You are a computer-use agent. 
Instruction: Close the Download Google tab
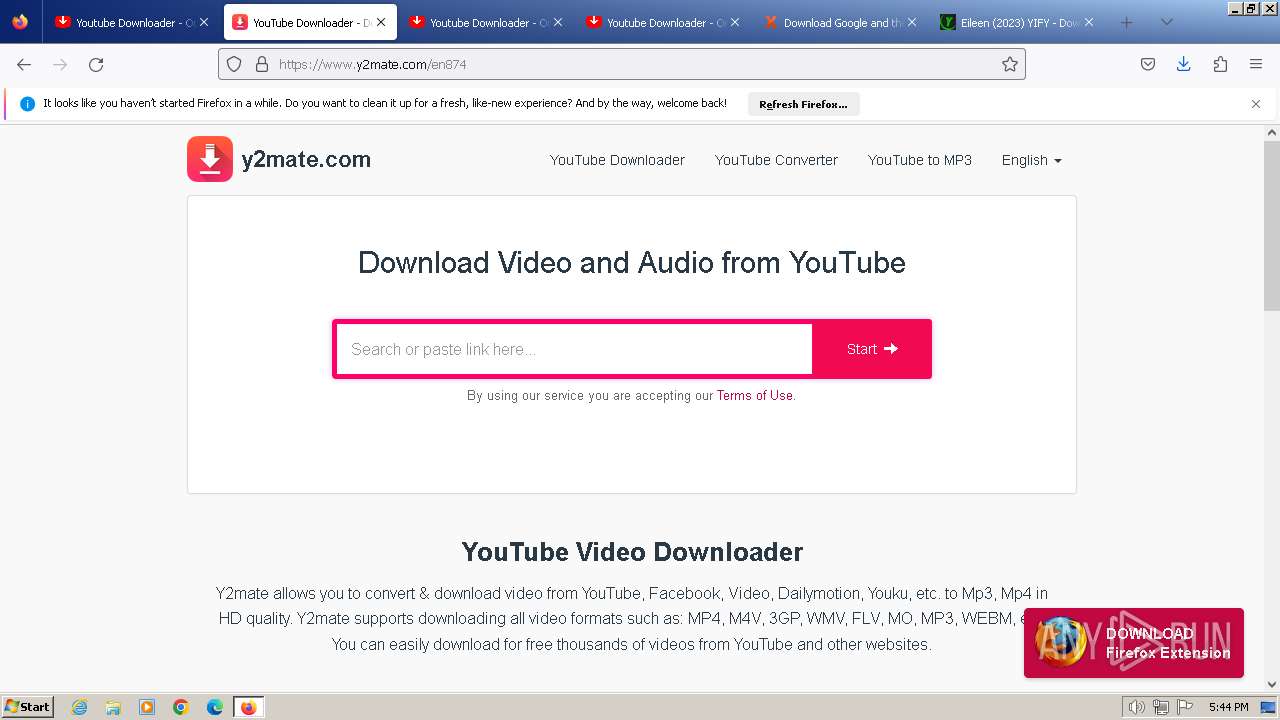coord(911,22)
